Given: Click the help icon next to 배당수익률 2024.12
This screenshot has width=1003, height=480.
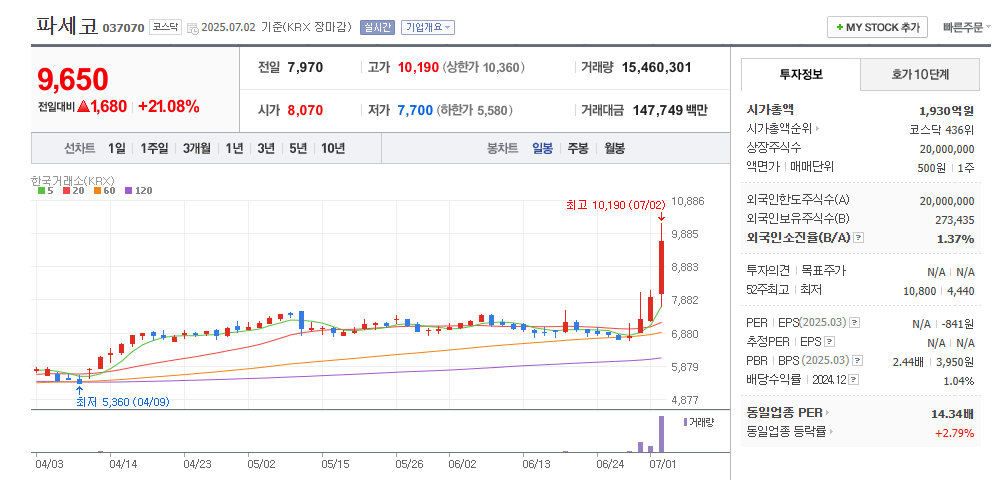Looking at the screenshot, I should (x=854, y=380).
